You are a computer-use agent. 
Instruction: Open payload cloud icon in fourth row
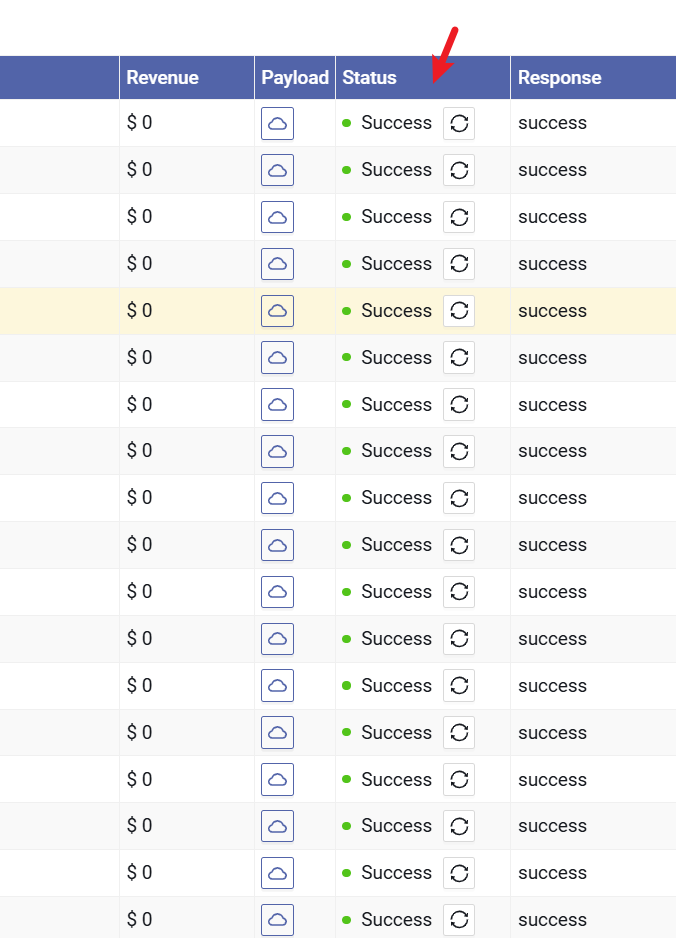coord(277,264)
